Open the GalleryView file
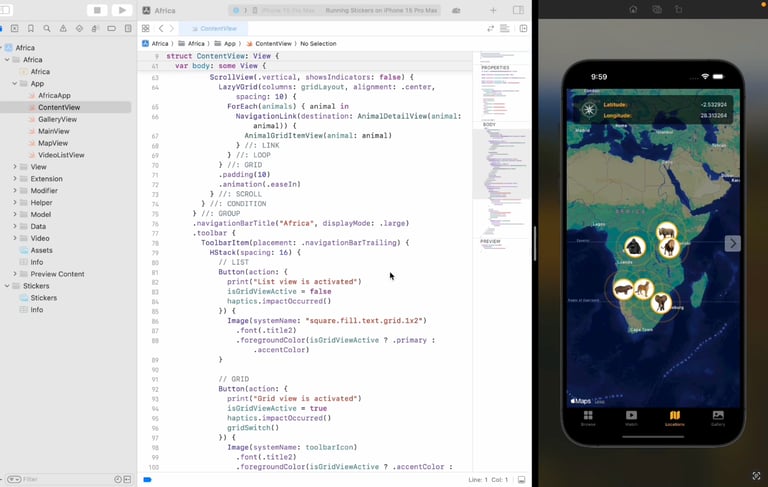 click(x=57, y=119)
